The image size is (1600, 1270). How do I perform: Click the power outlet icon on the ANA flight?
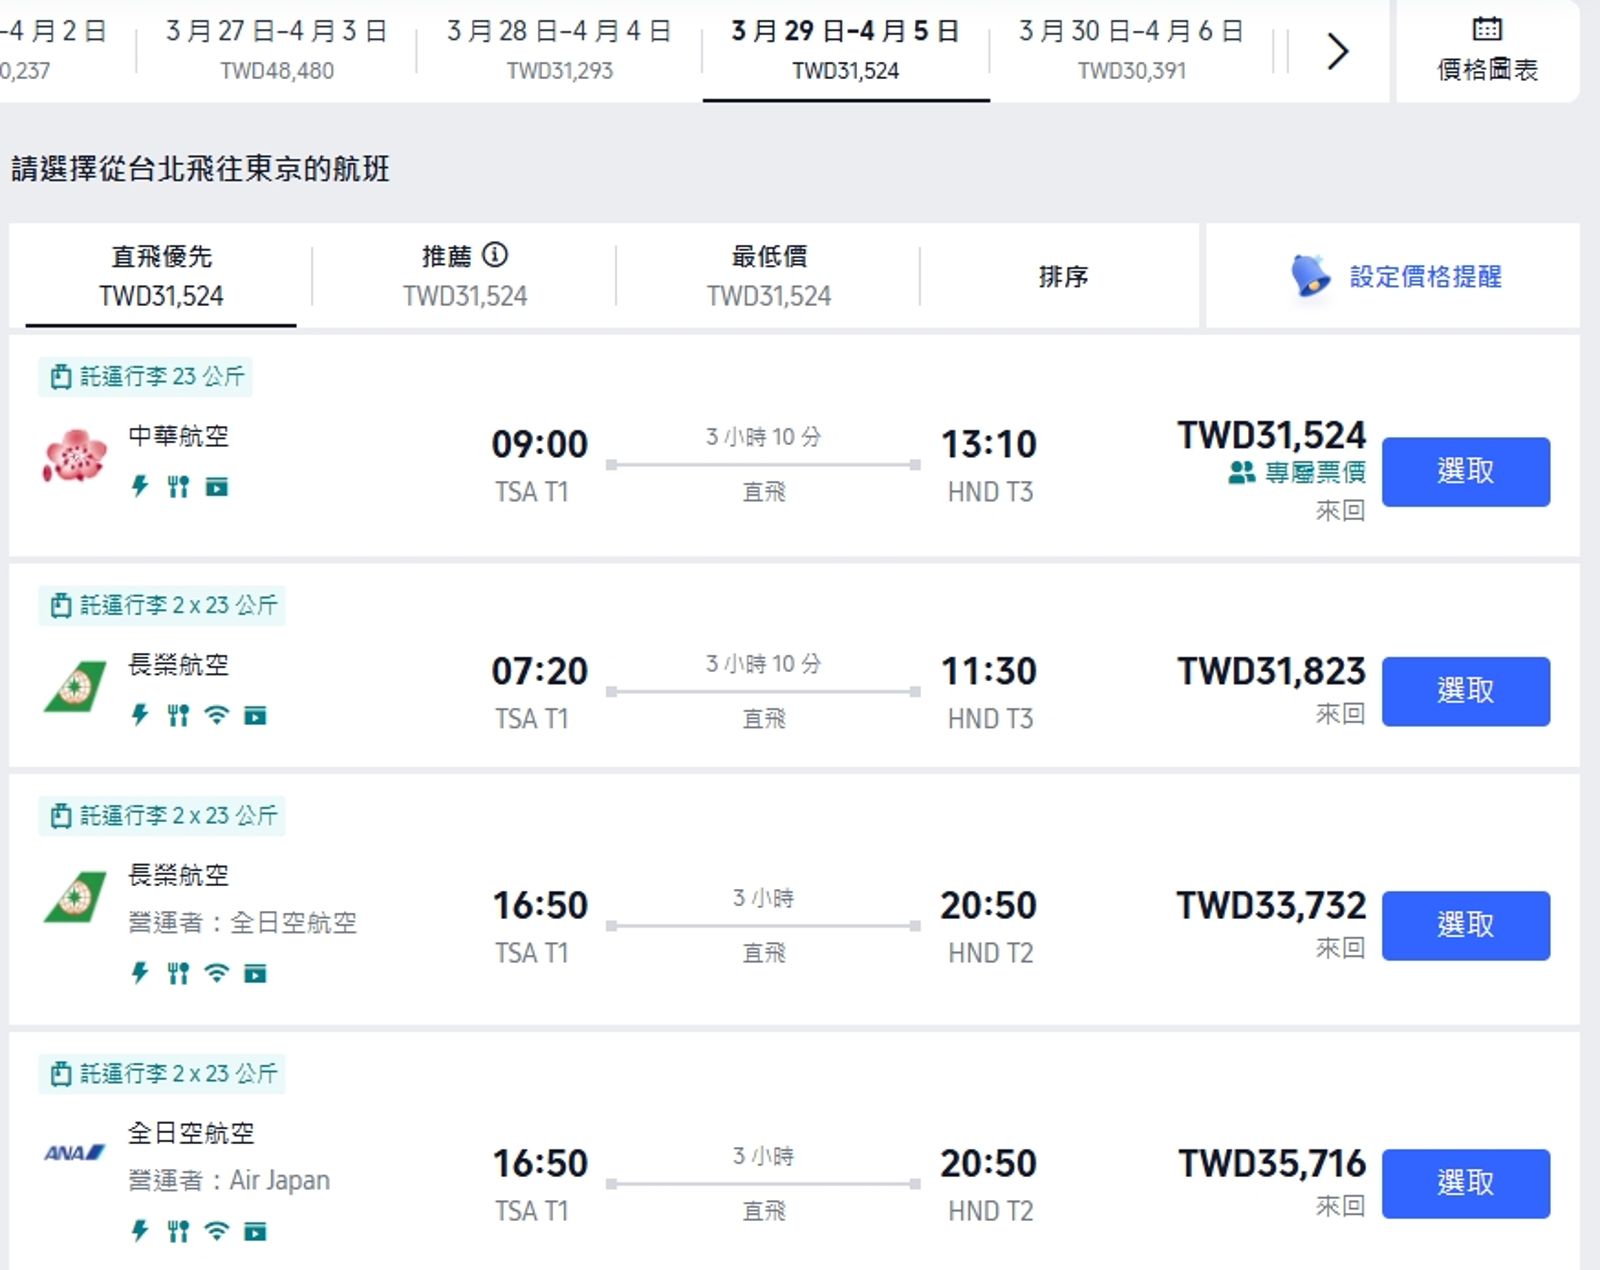click(140, 1231)
